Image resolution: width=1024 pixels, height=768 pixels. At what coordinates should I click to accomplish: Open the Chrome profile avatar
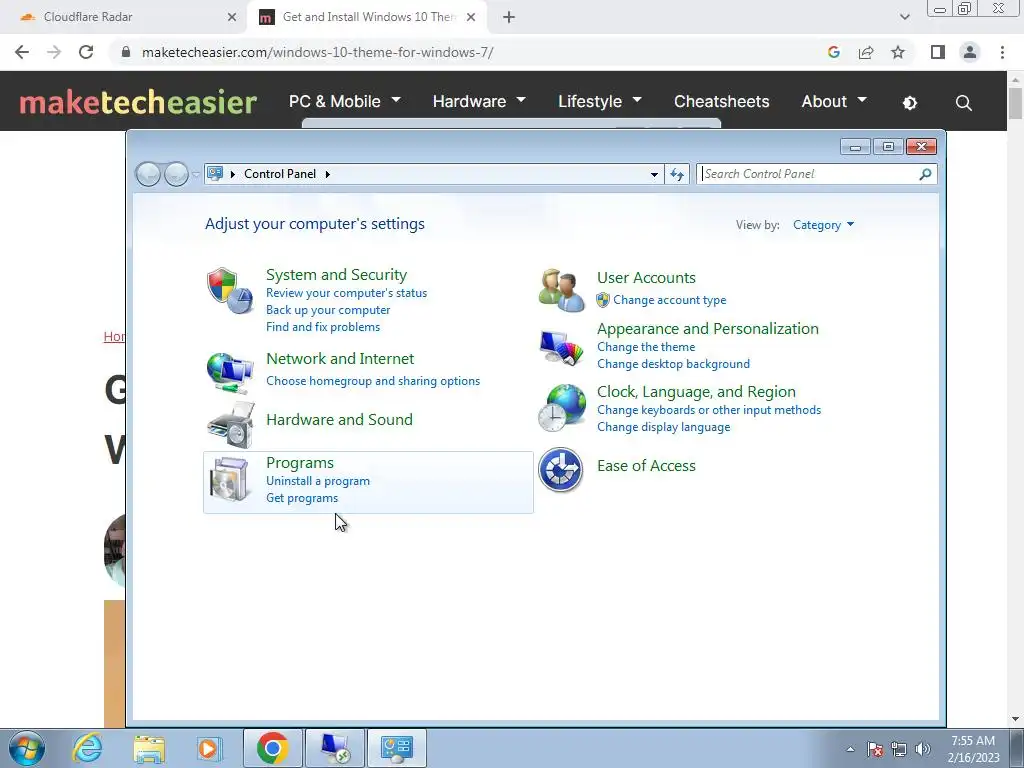(970, 52)
